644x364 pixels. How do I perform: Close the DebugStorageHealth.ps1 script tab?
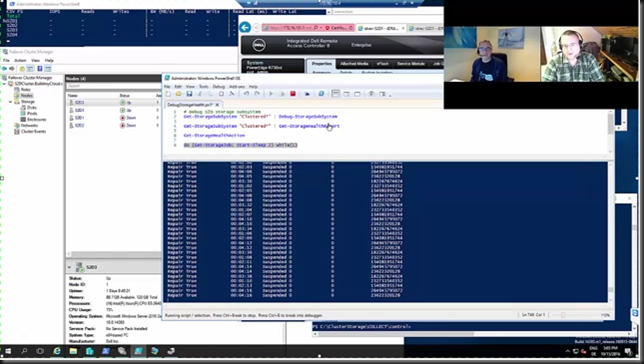pyautogui.click(x=217, y=105)
